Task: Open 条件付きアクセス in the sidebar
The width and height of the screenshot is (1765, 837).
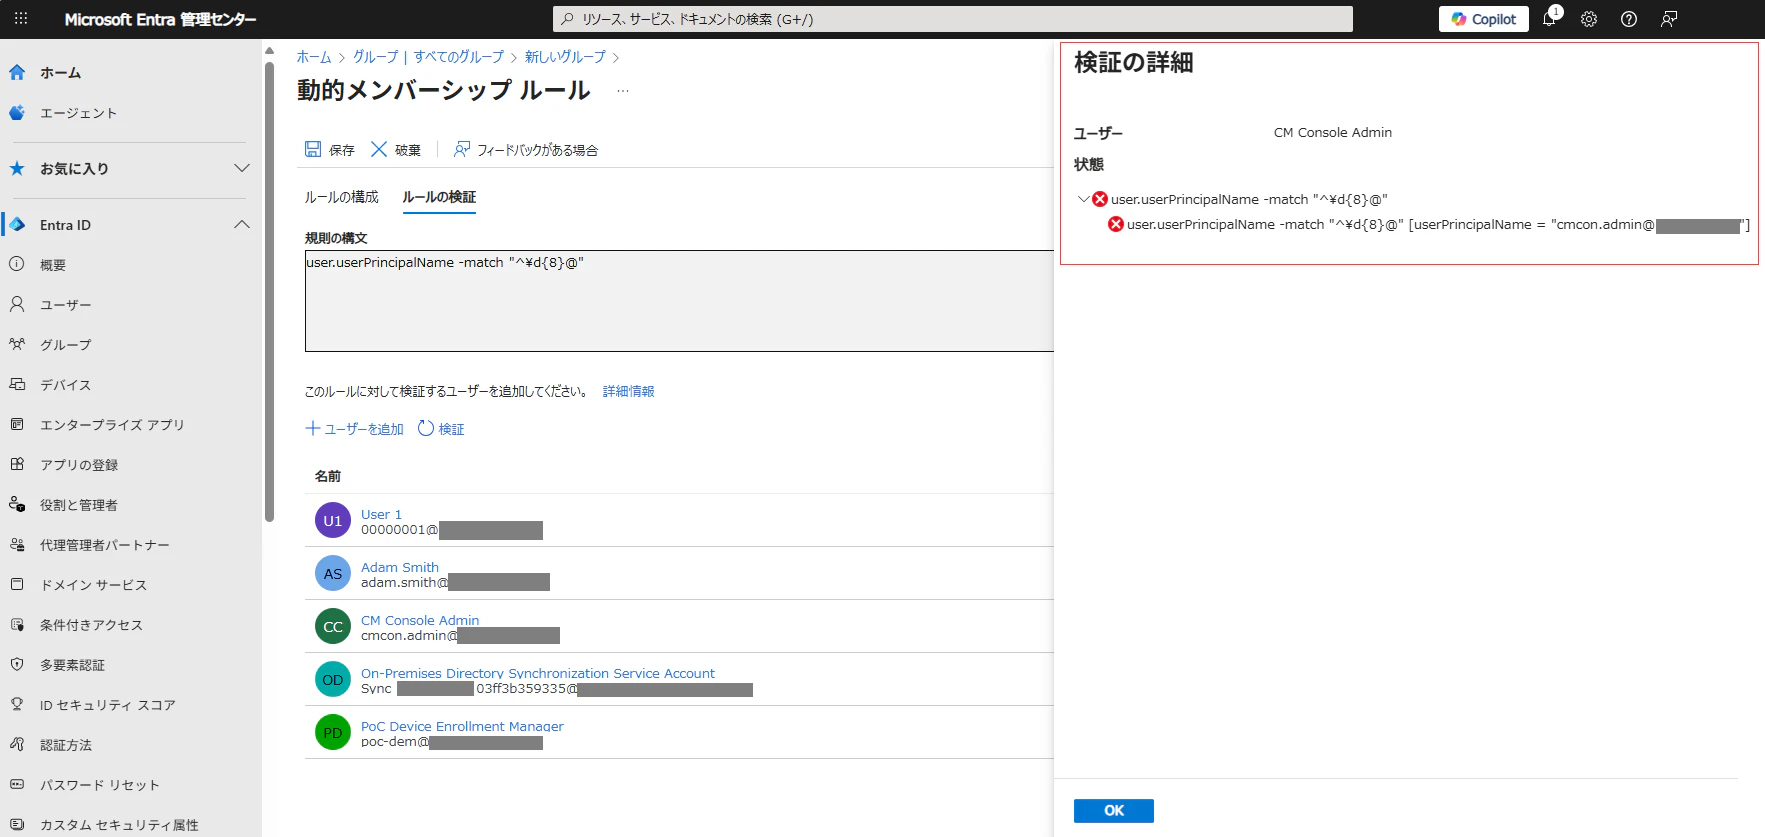Action: coord(91,625)
